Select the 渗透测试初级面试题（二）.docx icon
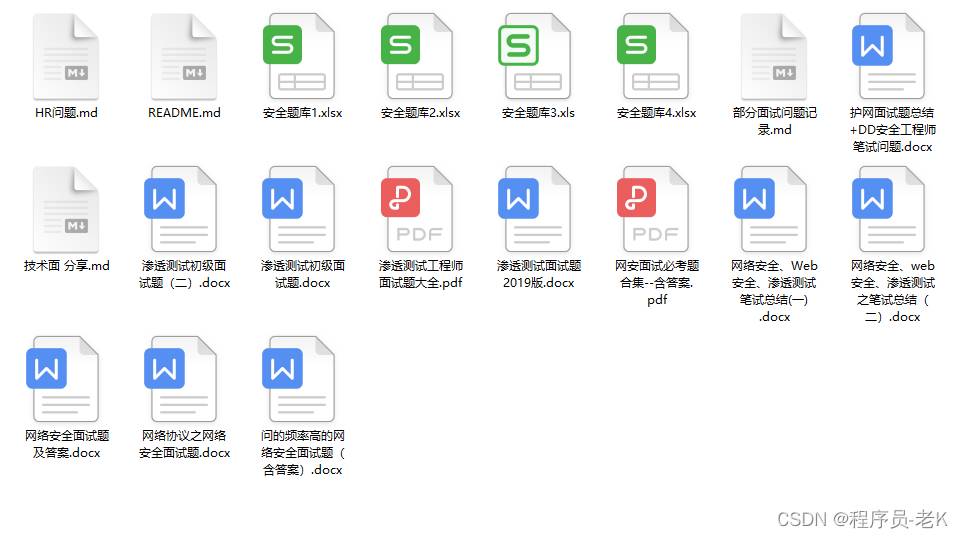Screen dimensions: 963x538 (181, 209)
